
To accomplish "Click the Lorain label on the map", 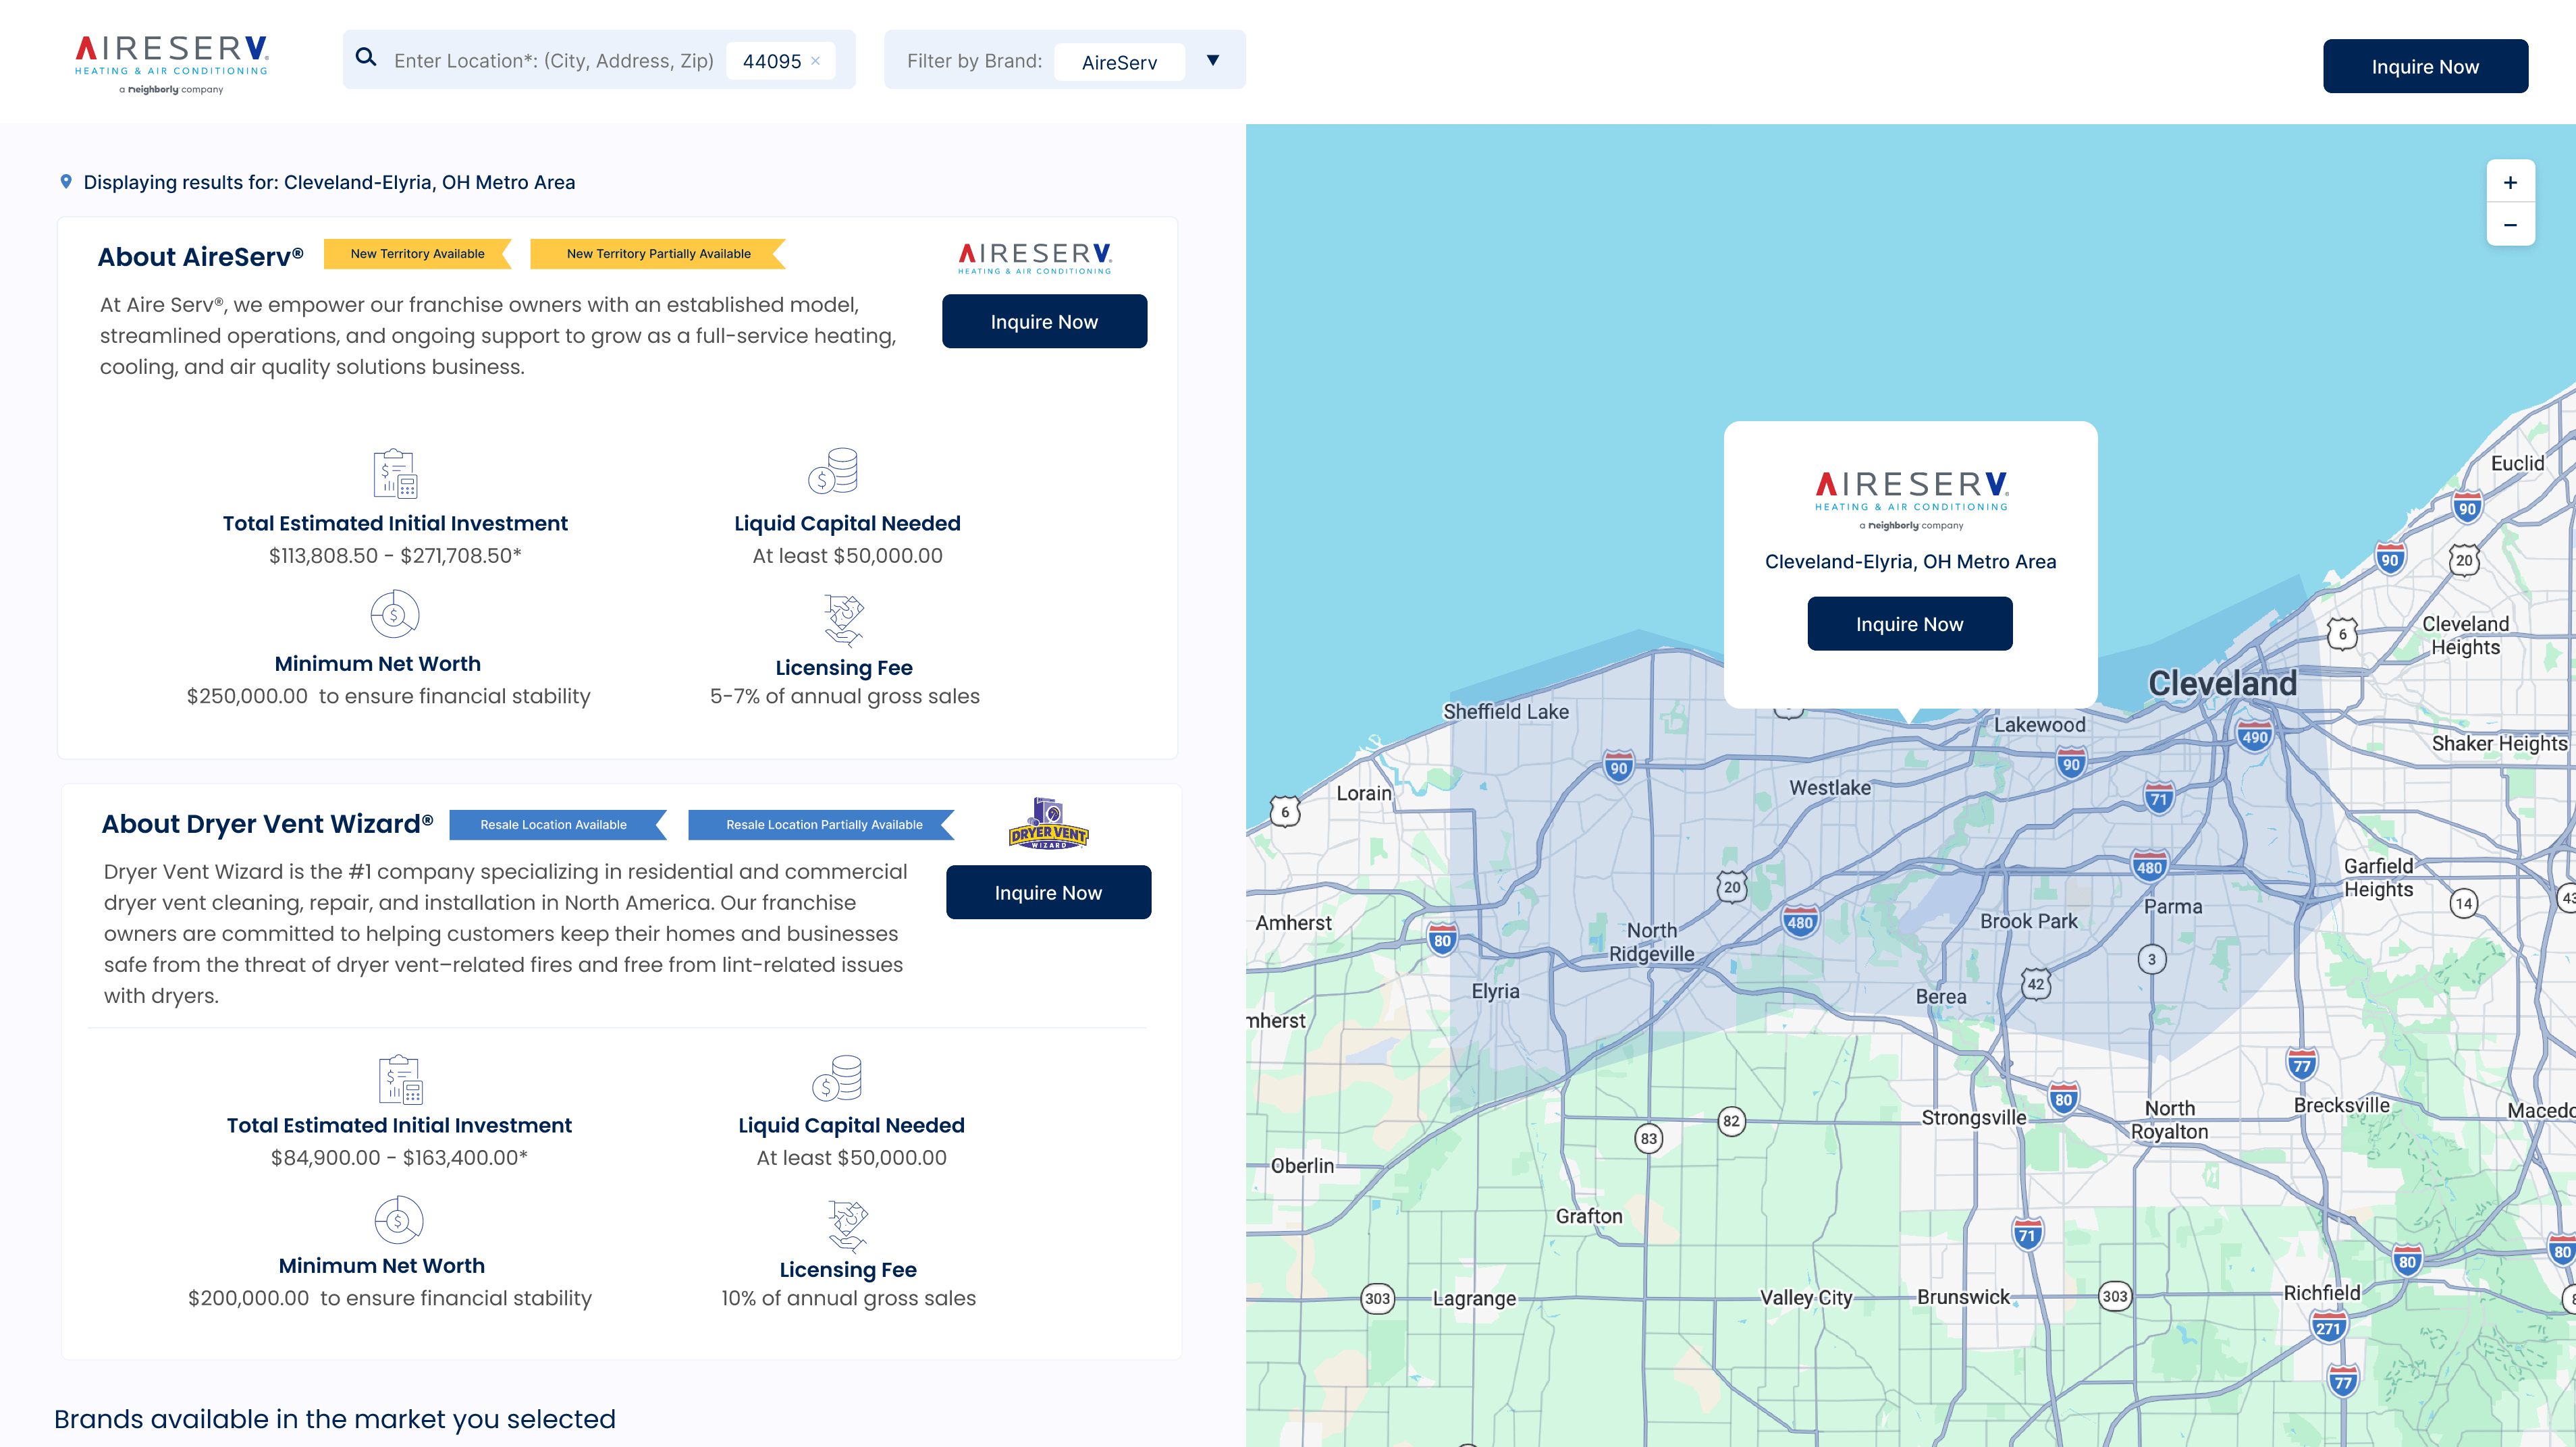I will tap(1364, 793).
